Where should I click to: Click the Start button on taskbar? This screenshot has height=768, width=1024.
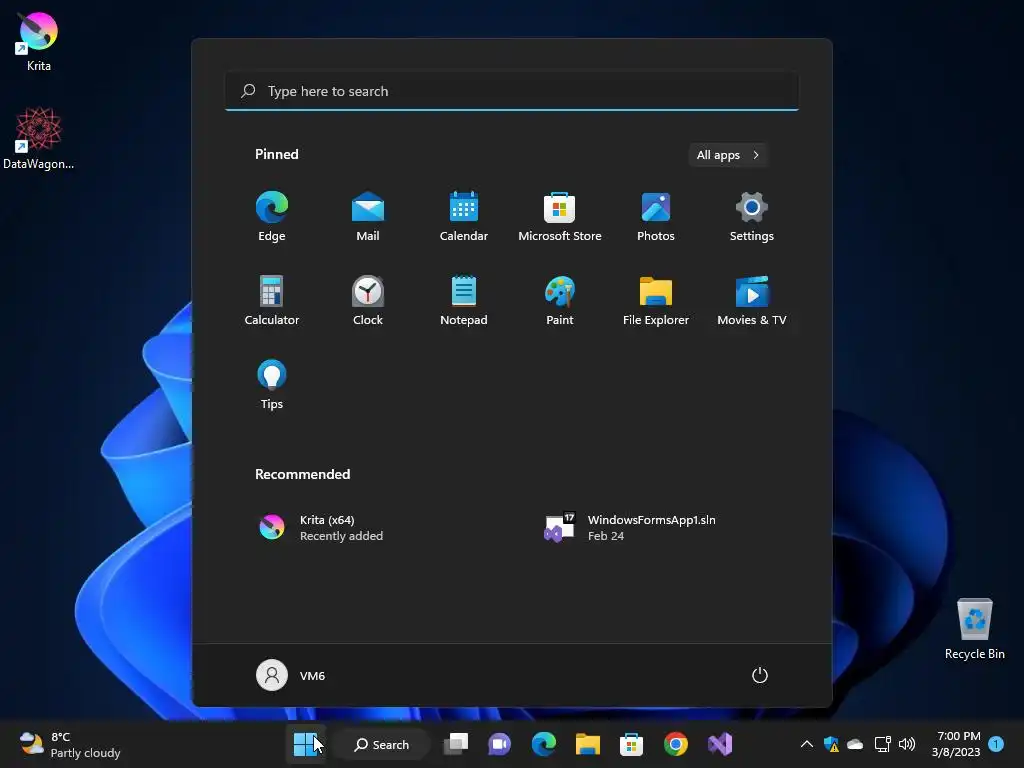tap(305, 744)
